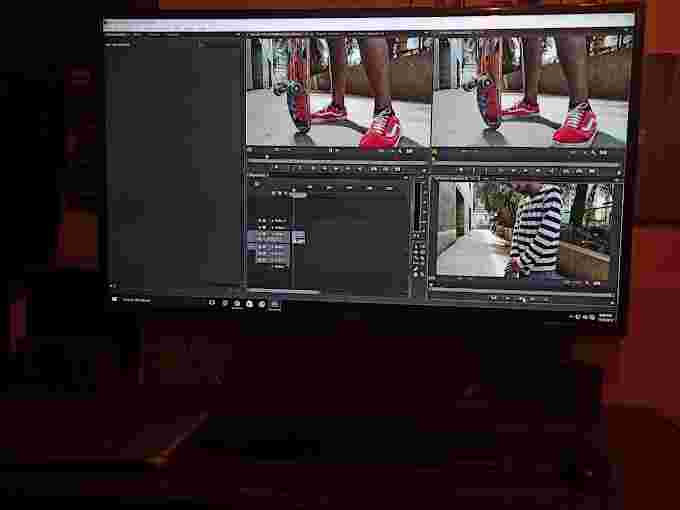Select the timeline panel tab
This screenshot has width=680, height=510.
[258, 177]
